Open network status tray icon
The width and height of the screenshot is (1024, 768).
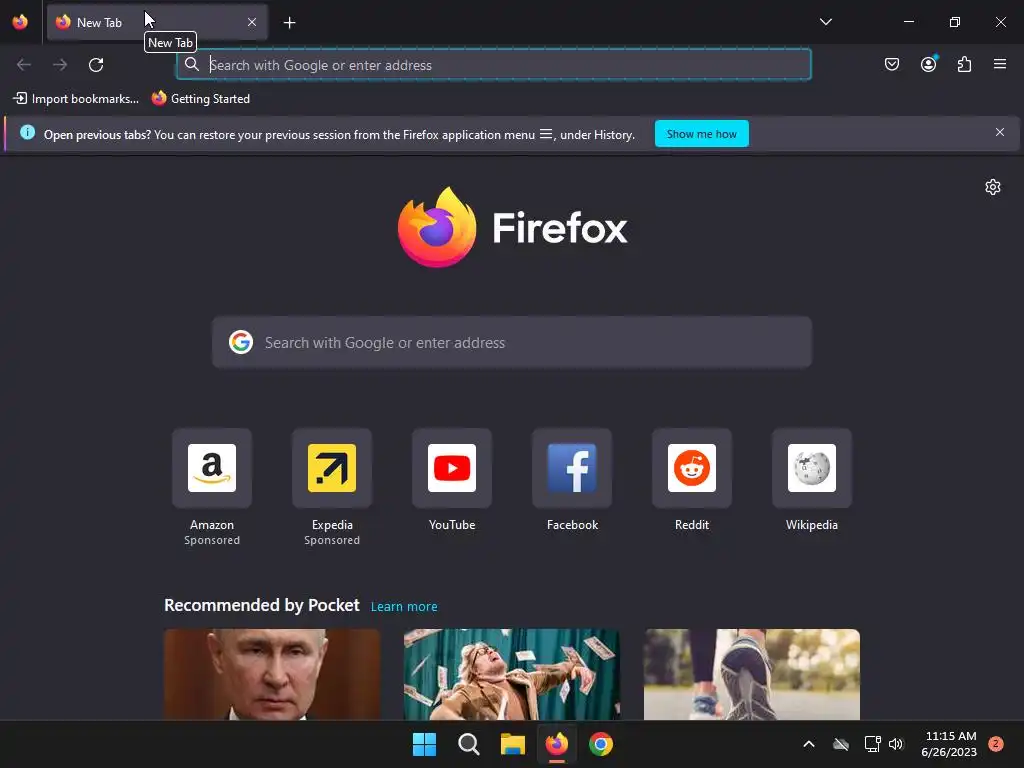[x=872, y=744]
